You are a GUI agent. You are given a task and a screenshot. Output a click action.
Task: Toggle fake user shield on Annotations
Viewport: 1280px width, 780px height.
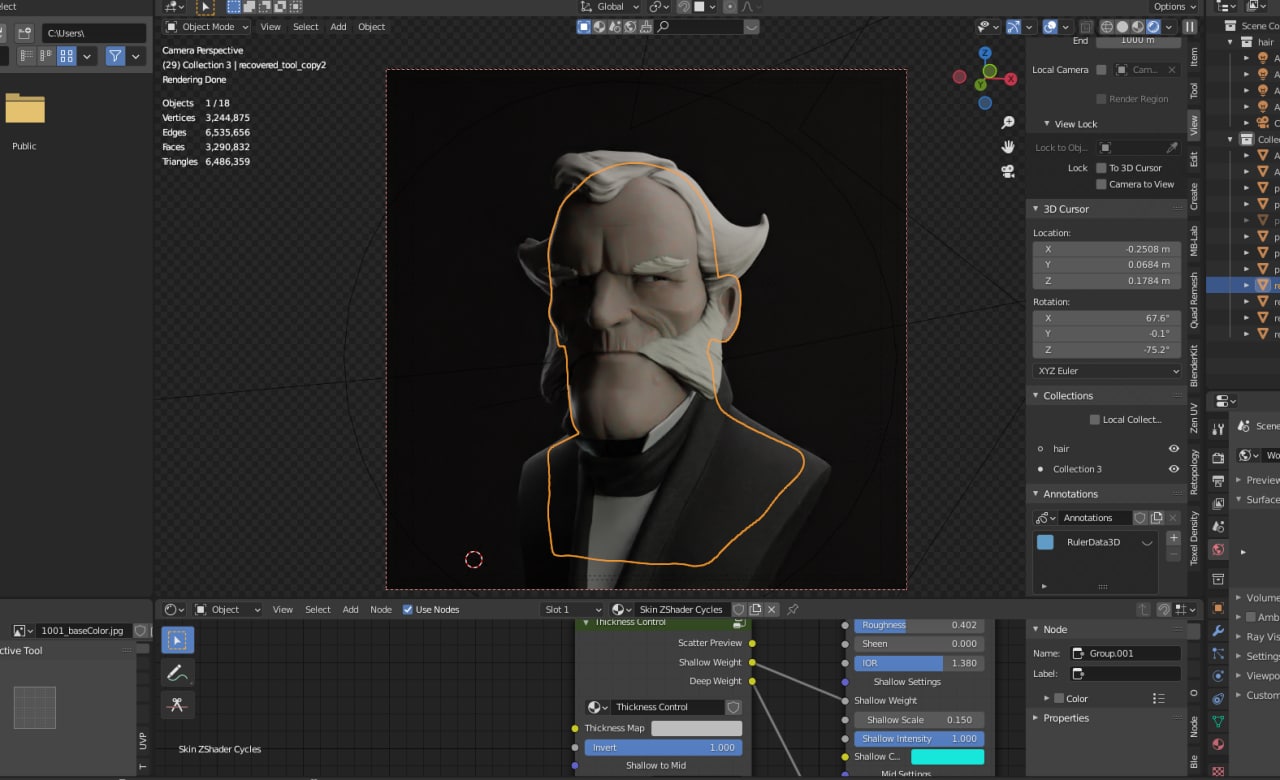pos(1140,518)
